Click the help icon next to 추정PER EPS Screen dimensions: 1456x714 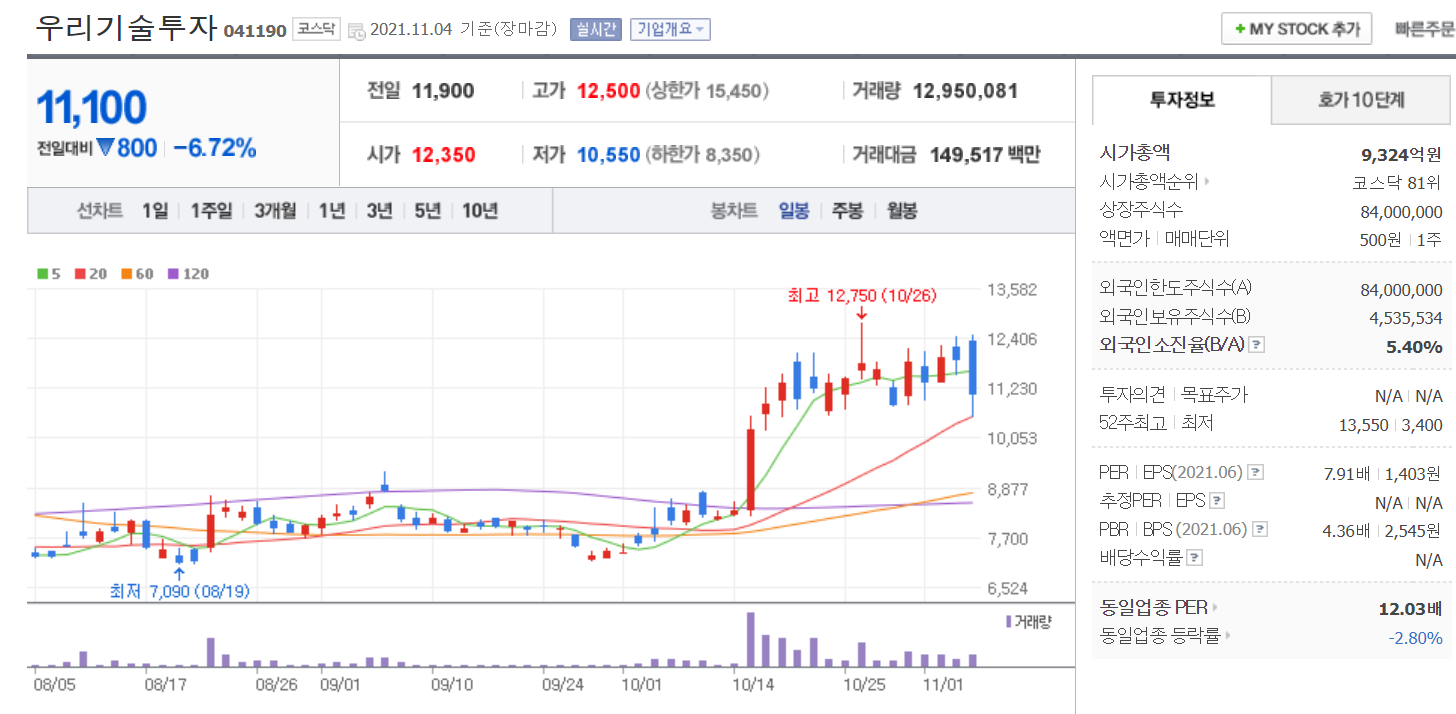pos(1217,501)
